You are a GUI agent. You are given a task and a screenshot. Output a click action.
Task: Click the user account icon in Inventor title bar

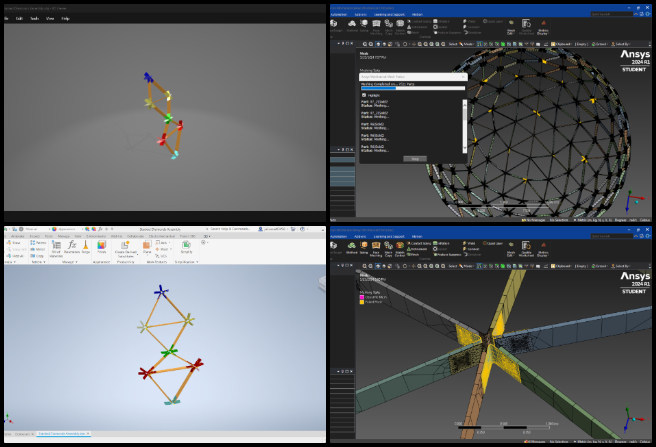pyautogui.click(x=261, y=229)
